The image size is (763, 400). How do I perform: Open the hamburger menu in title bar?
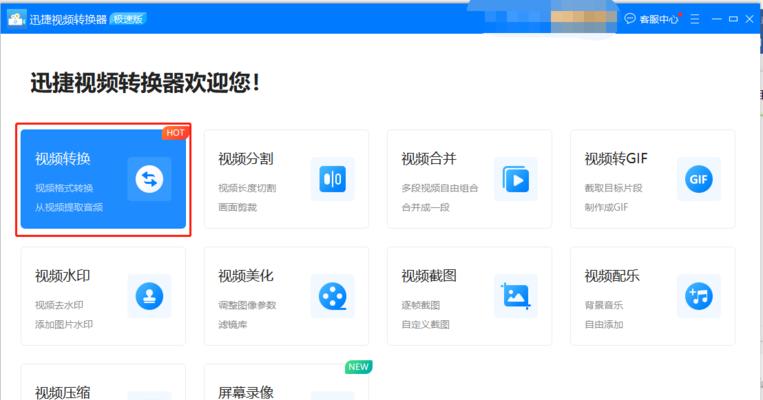(x=695, y=19)
